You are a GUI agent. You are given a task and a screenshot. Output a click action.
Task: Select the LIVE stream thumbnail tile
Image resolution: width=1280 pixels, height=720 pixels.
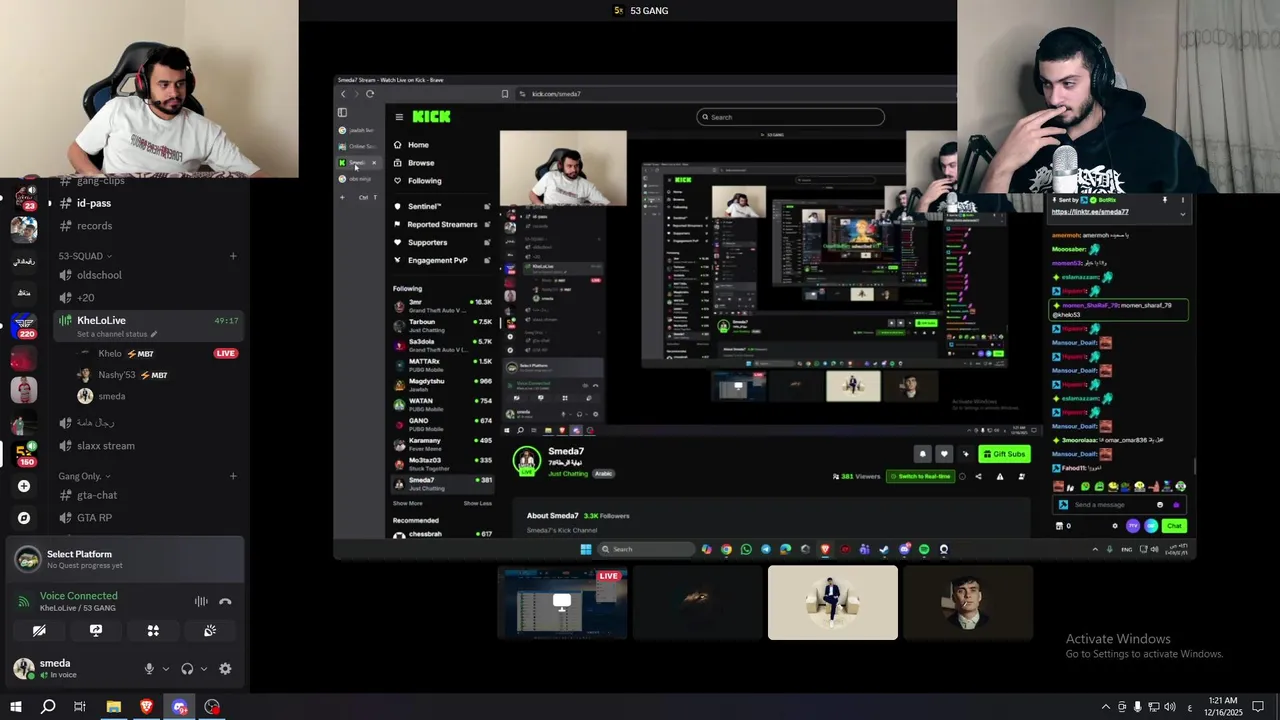point(562,603)
